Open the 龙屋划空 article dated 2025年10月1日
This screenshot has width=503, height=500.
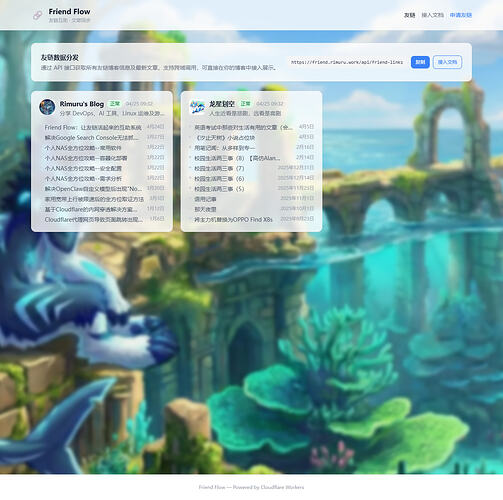point(205,209)
